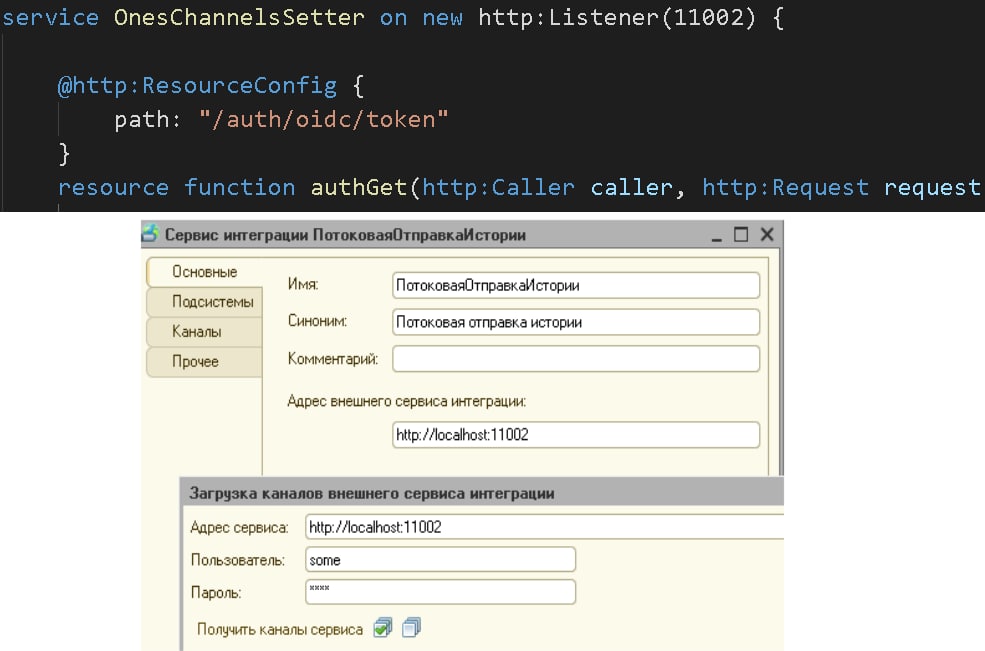Click the check all channels icon with green checkmark

(x=383, y=628)
